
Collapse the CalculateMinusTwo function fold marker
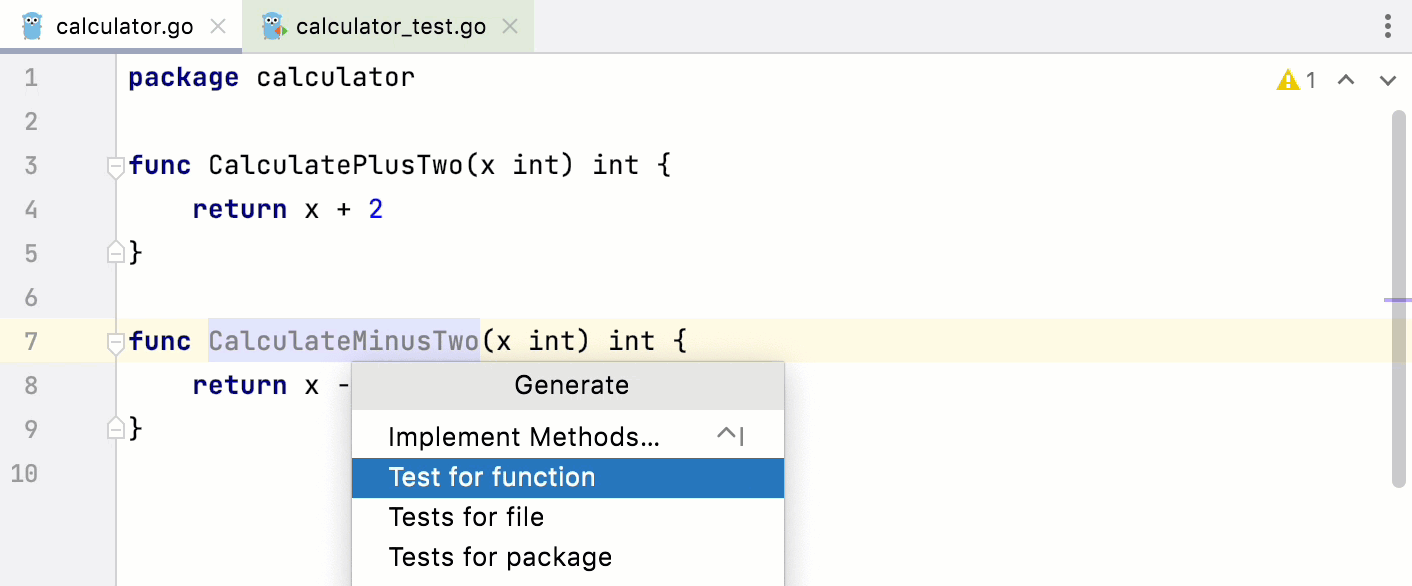coord(116,342)
